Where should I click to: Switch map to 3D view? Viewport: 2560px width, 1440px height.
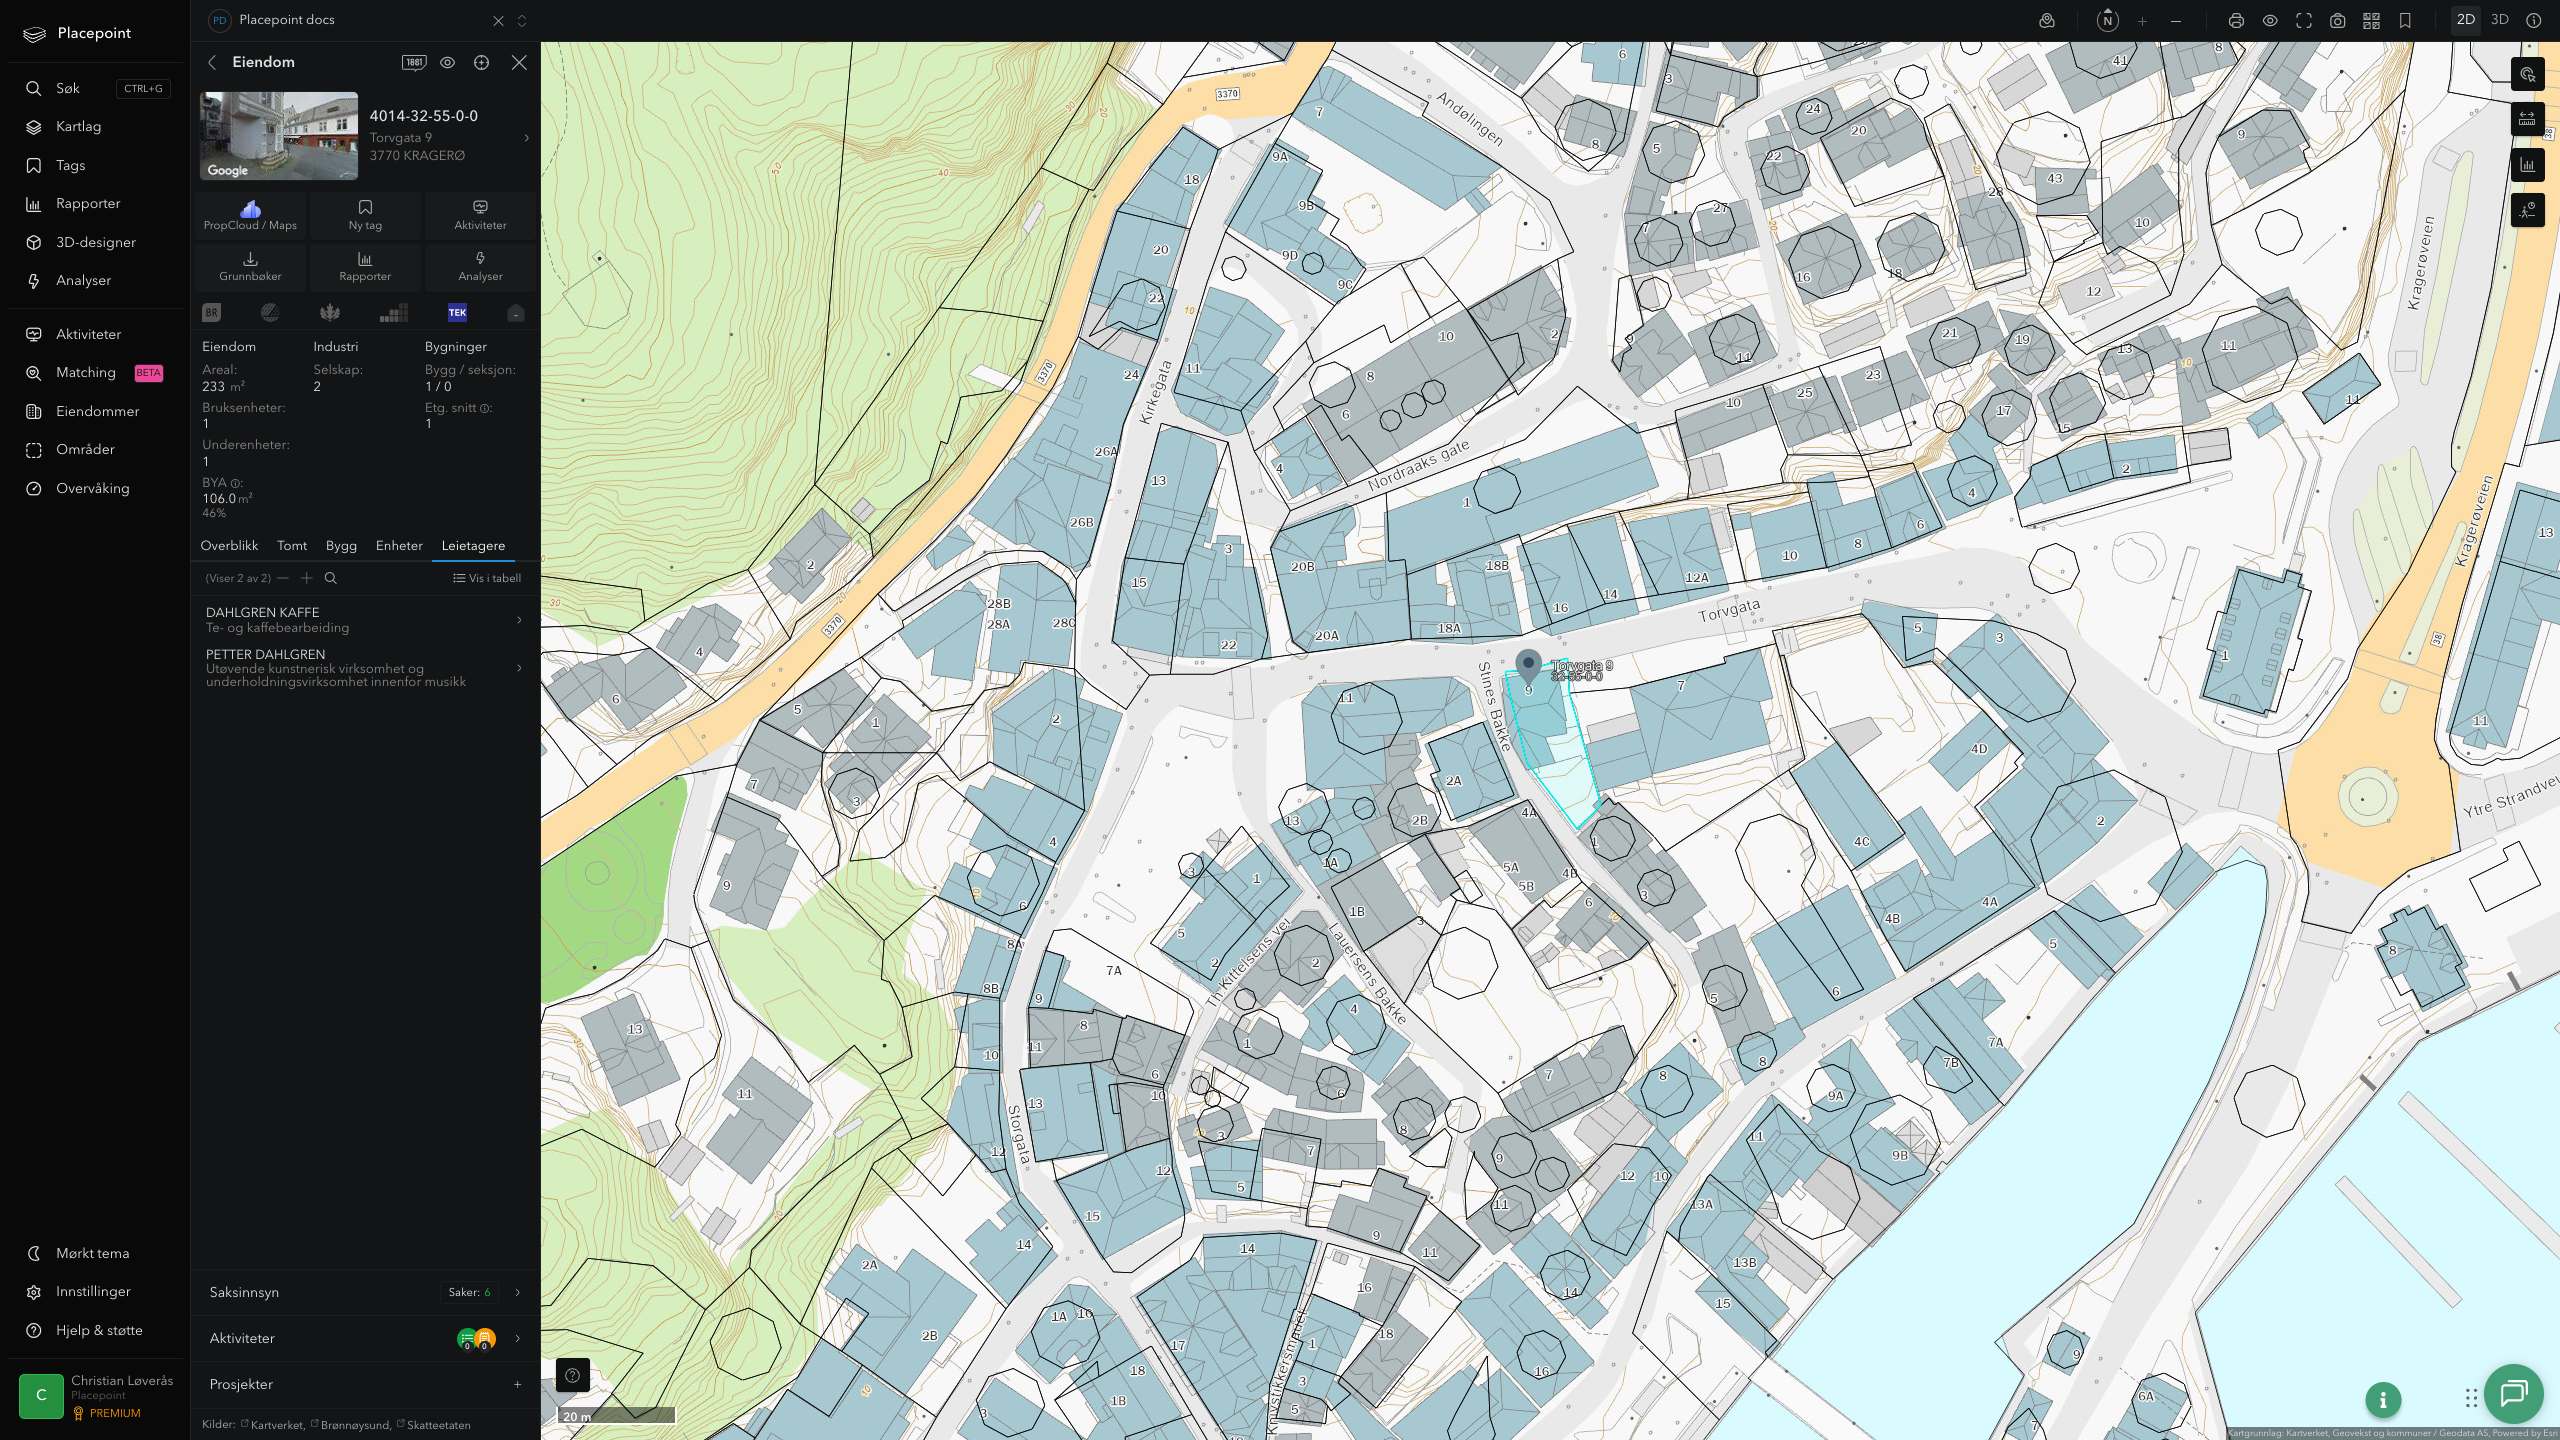click(x=2500, y=20)
